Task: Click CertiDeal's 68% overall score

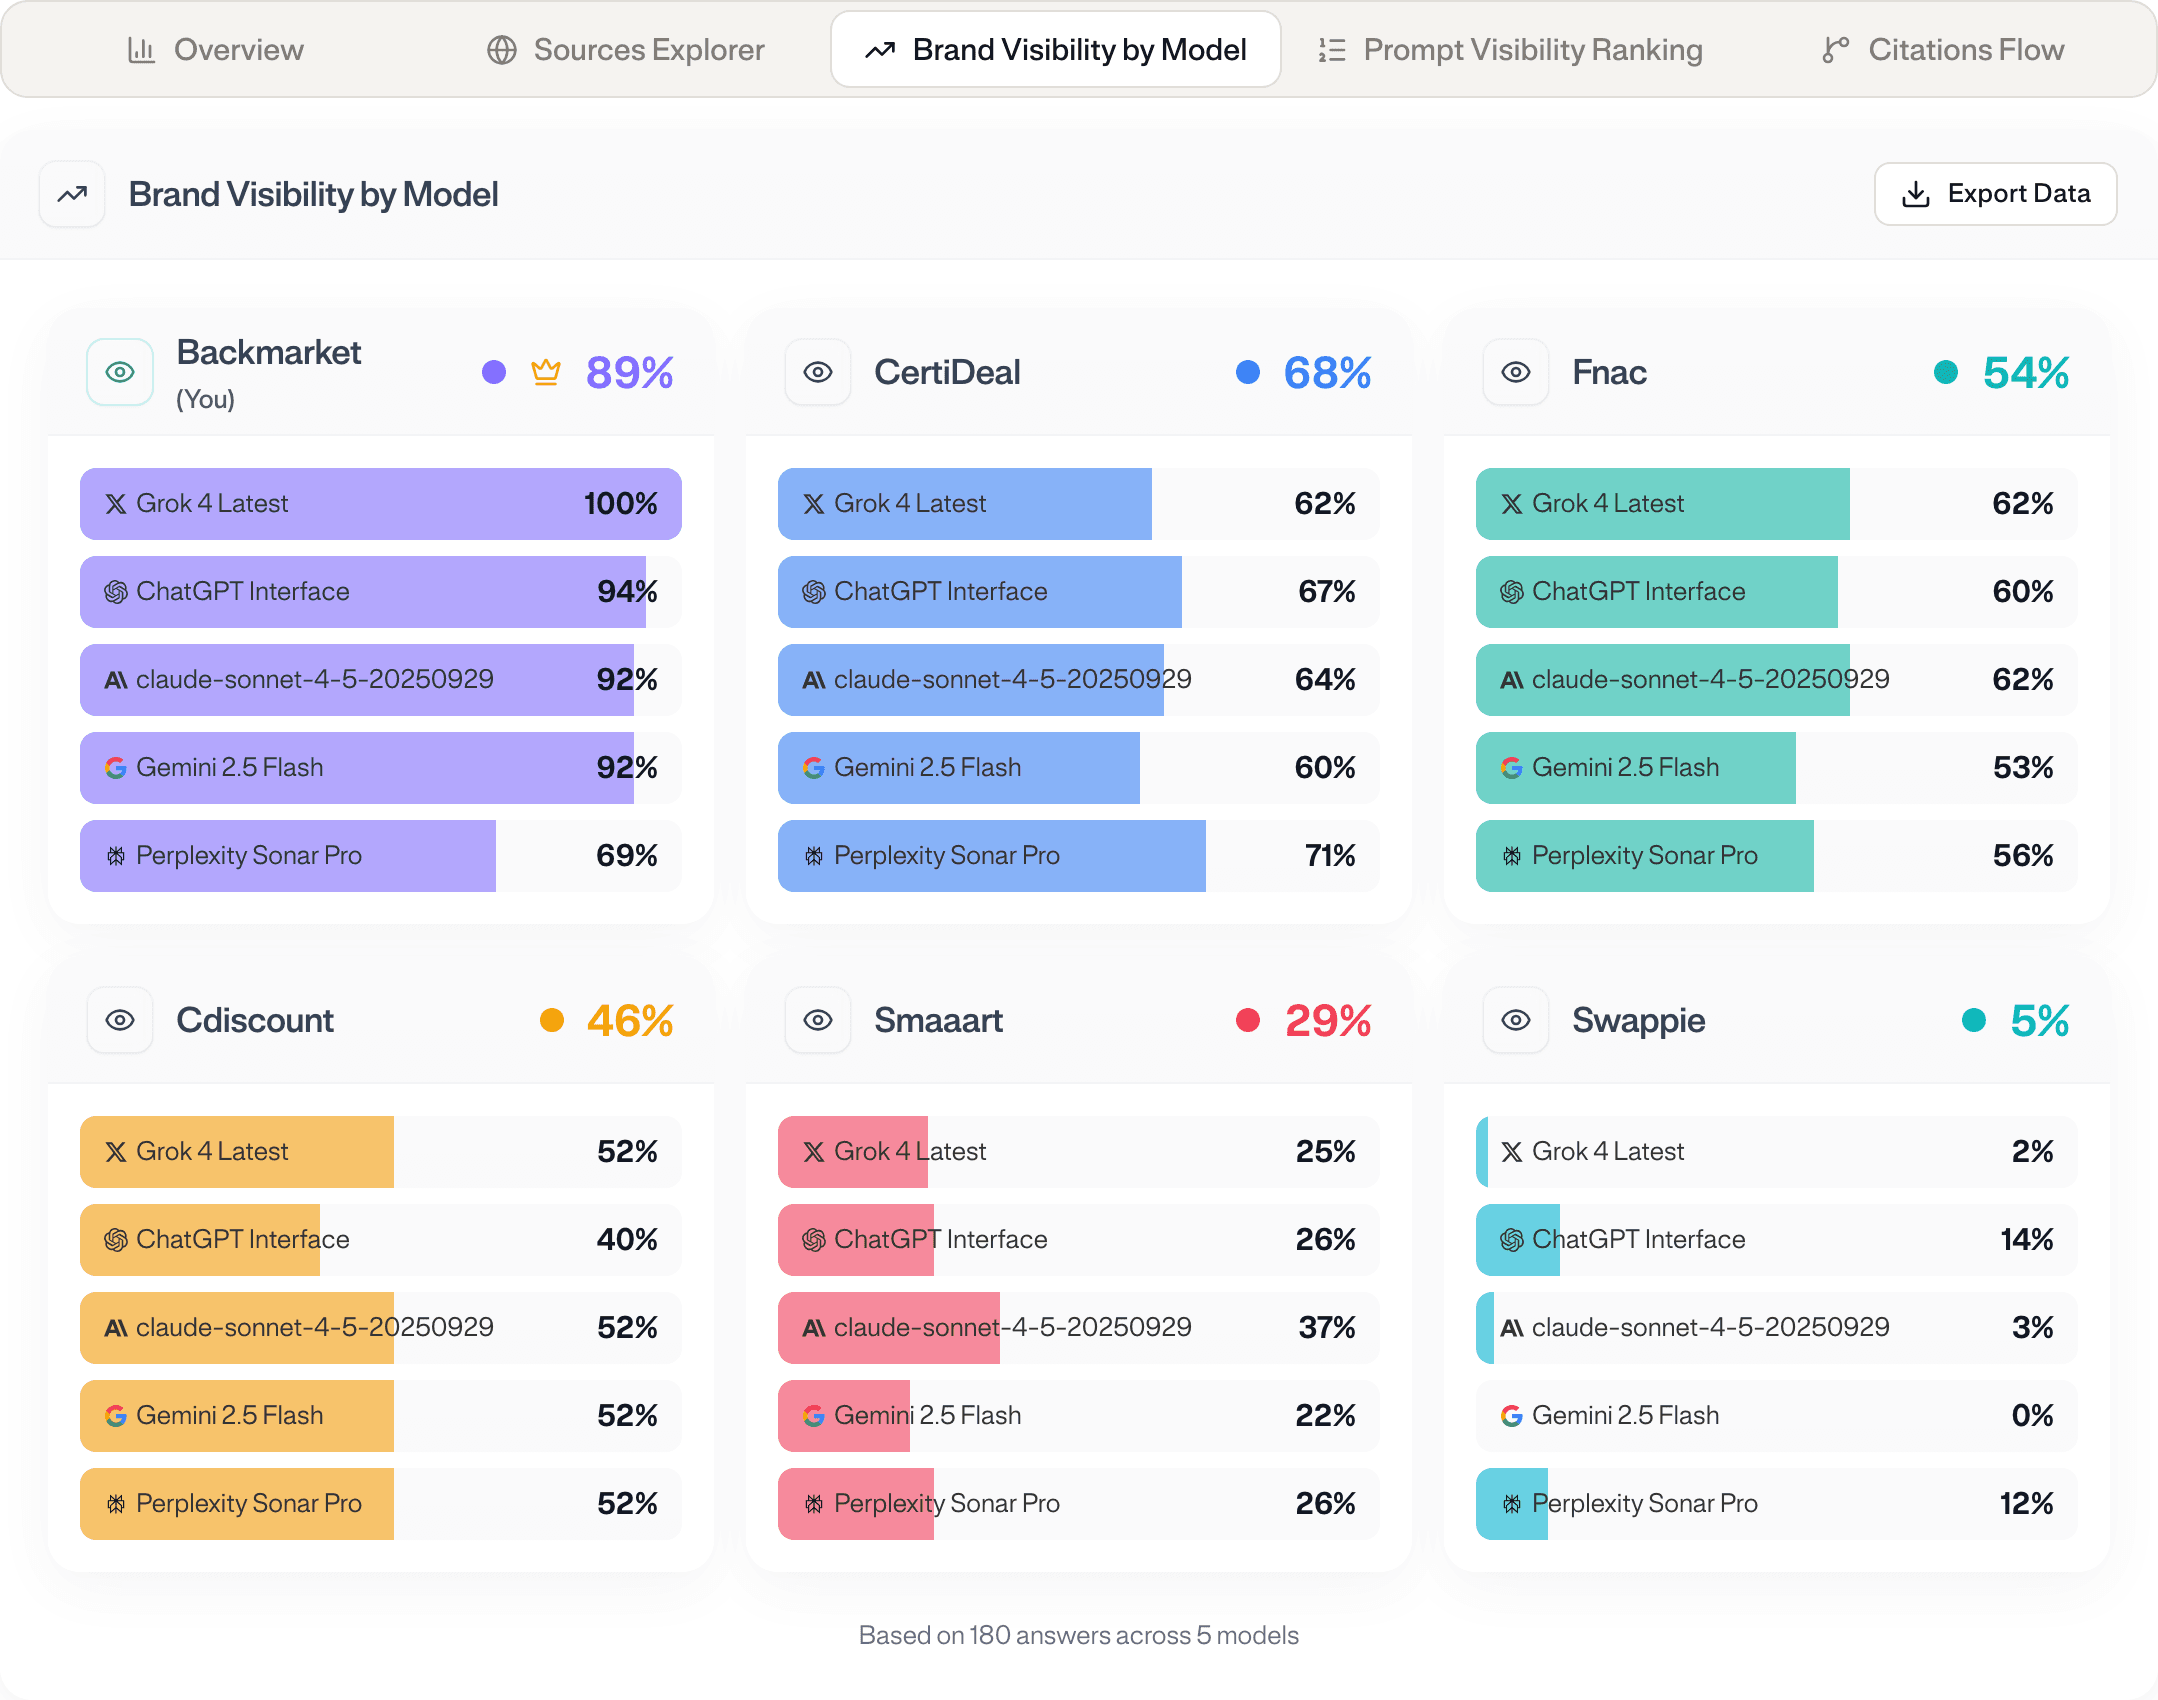Action: (x=1328, y=373)
